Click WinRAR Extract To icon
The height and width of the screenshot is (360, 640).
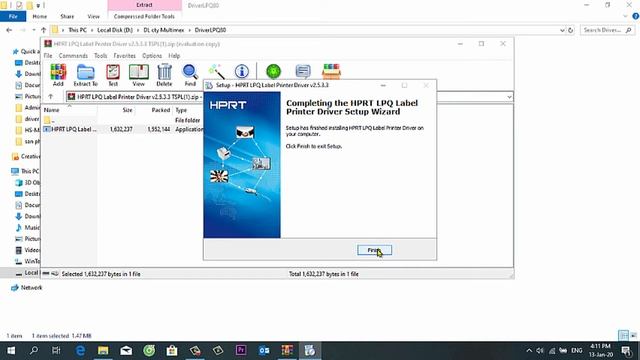pos(85,75)
